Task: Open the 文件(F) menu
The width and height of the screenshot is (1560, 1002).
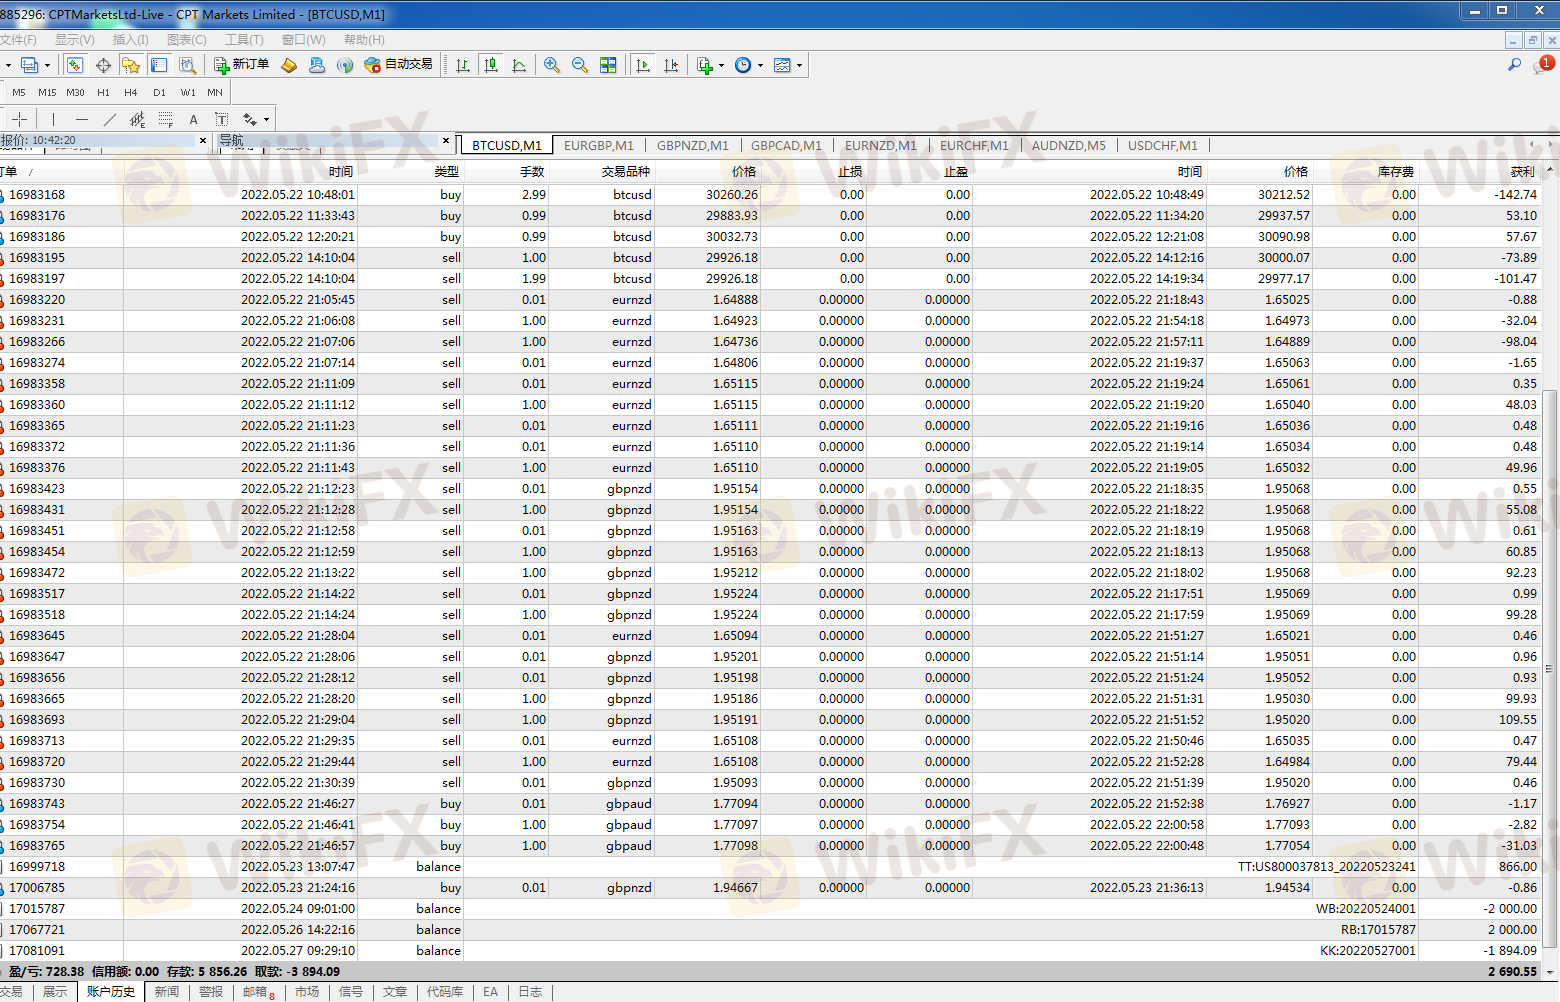Action: click(x=17, y=40)
